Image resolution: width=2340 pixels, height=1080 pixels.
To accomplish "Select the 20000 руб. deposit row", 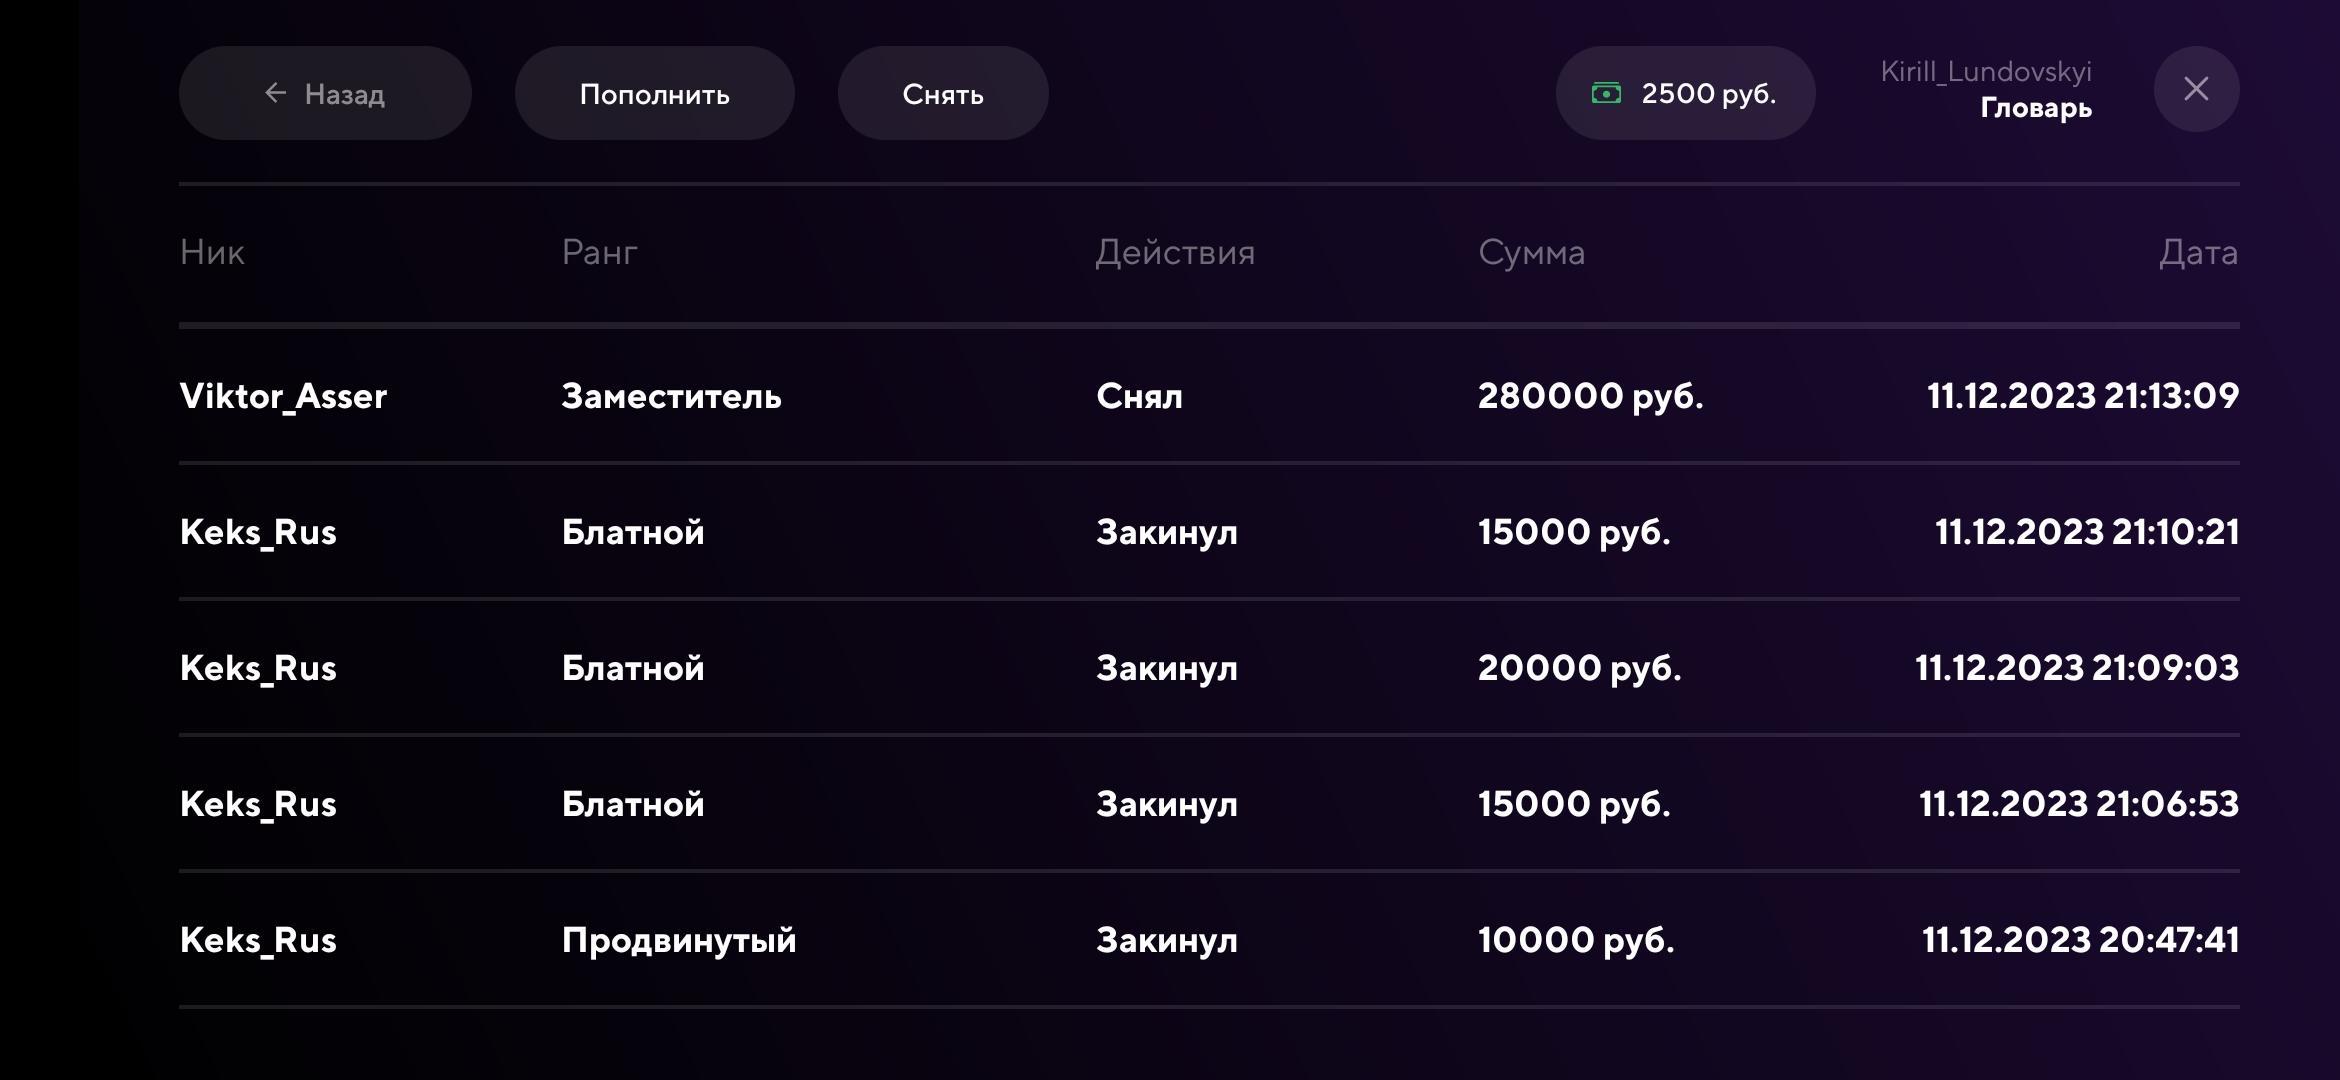I will point(1579,668).
